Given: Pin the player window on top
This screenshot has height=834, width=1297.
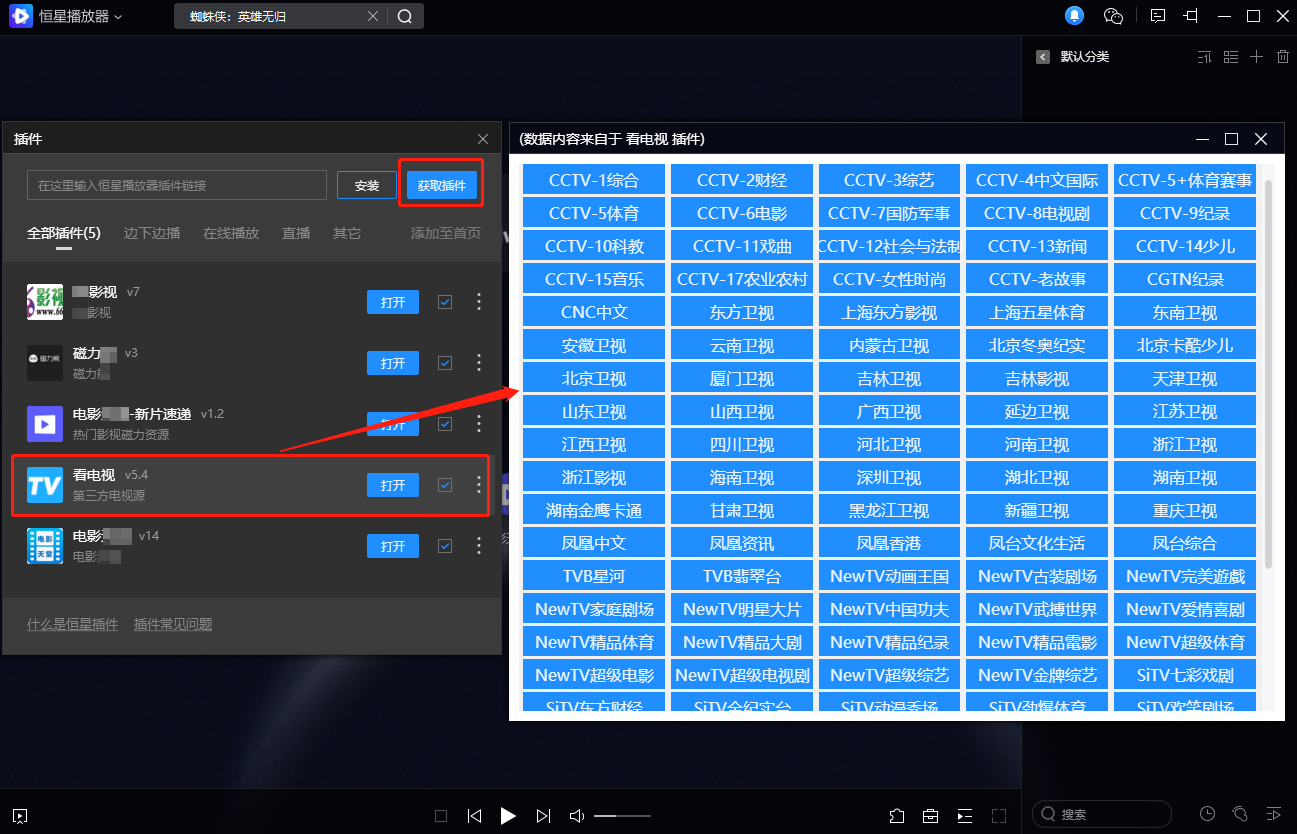Looking at the screenshot, I should pyautogui.click(x=1190, y=16).
